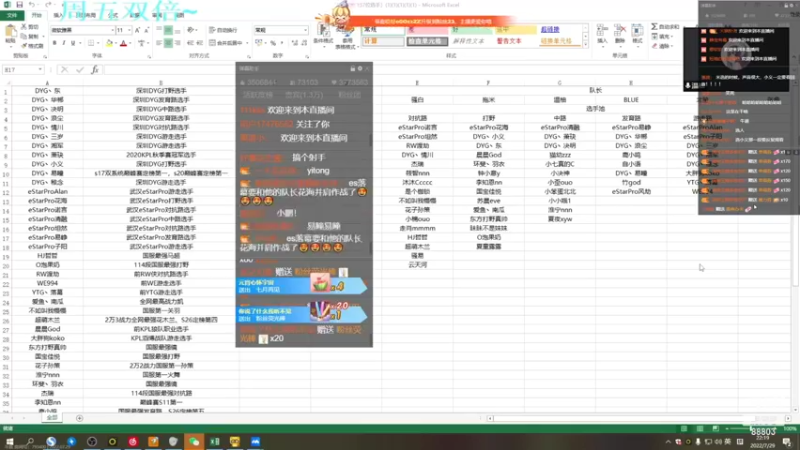Click the Undo arrow icon
This screenshot has width=800, height=450.
pos(32,5)
